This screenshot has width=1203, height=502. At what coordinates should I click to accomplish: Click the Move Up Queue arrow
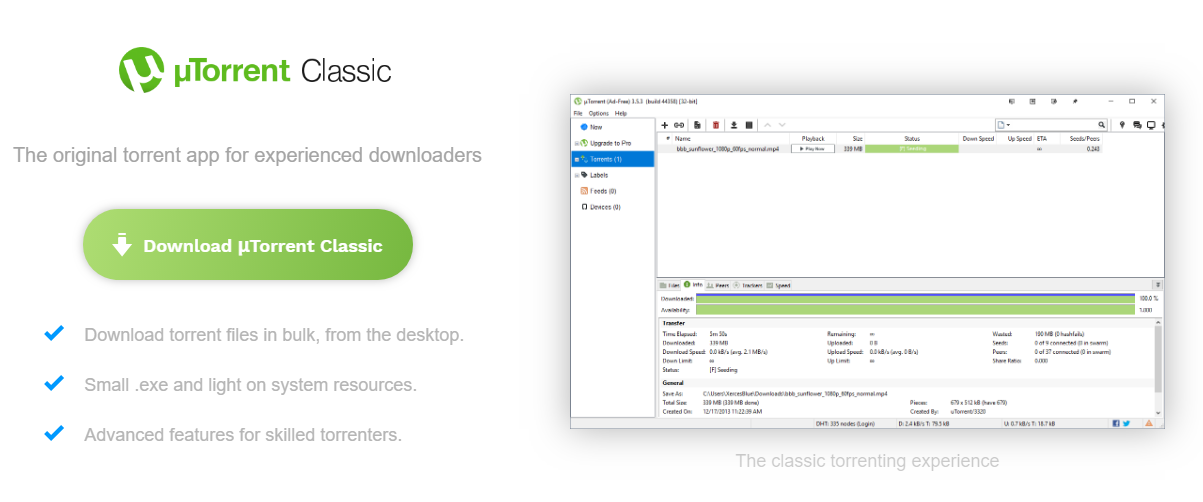click(768, 125)
